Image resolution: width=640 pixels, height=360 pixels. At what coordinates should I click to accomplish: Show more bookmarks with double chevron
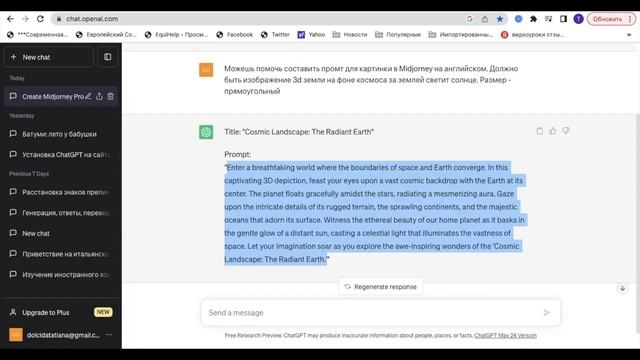click(629, 35)
